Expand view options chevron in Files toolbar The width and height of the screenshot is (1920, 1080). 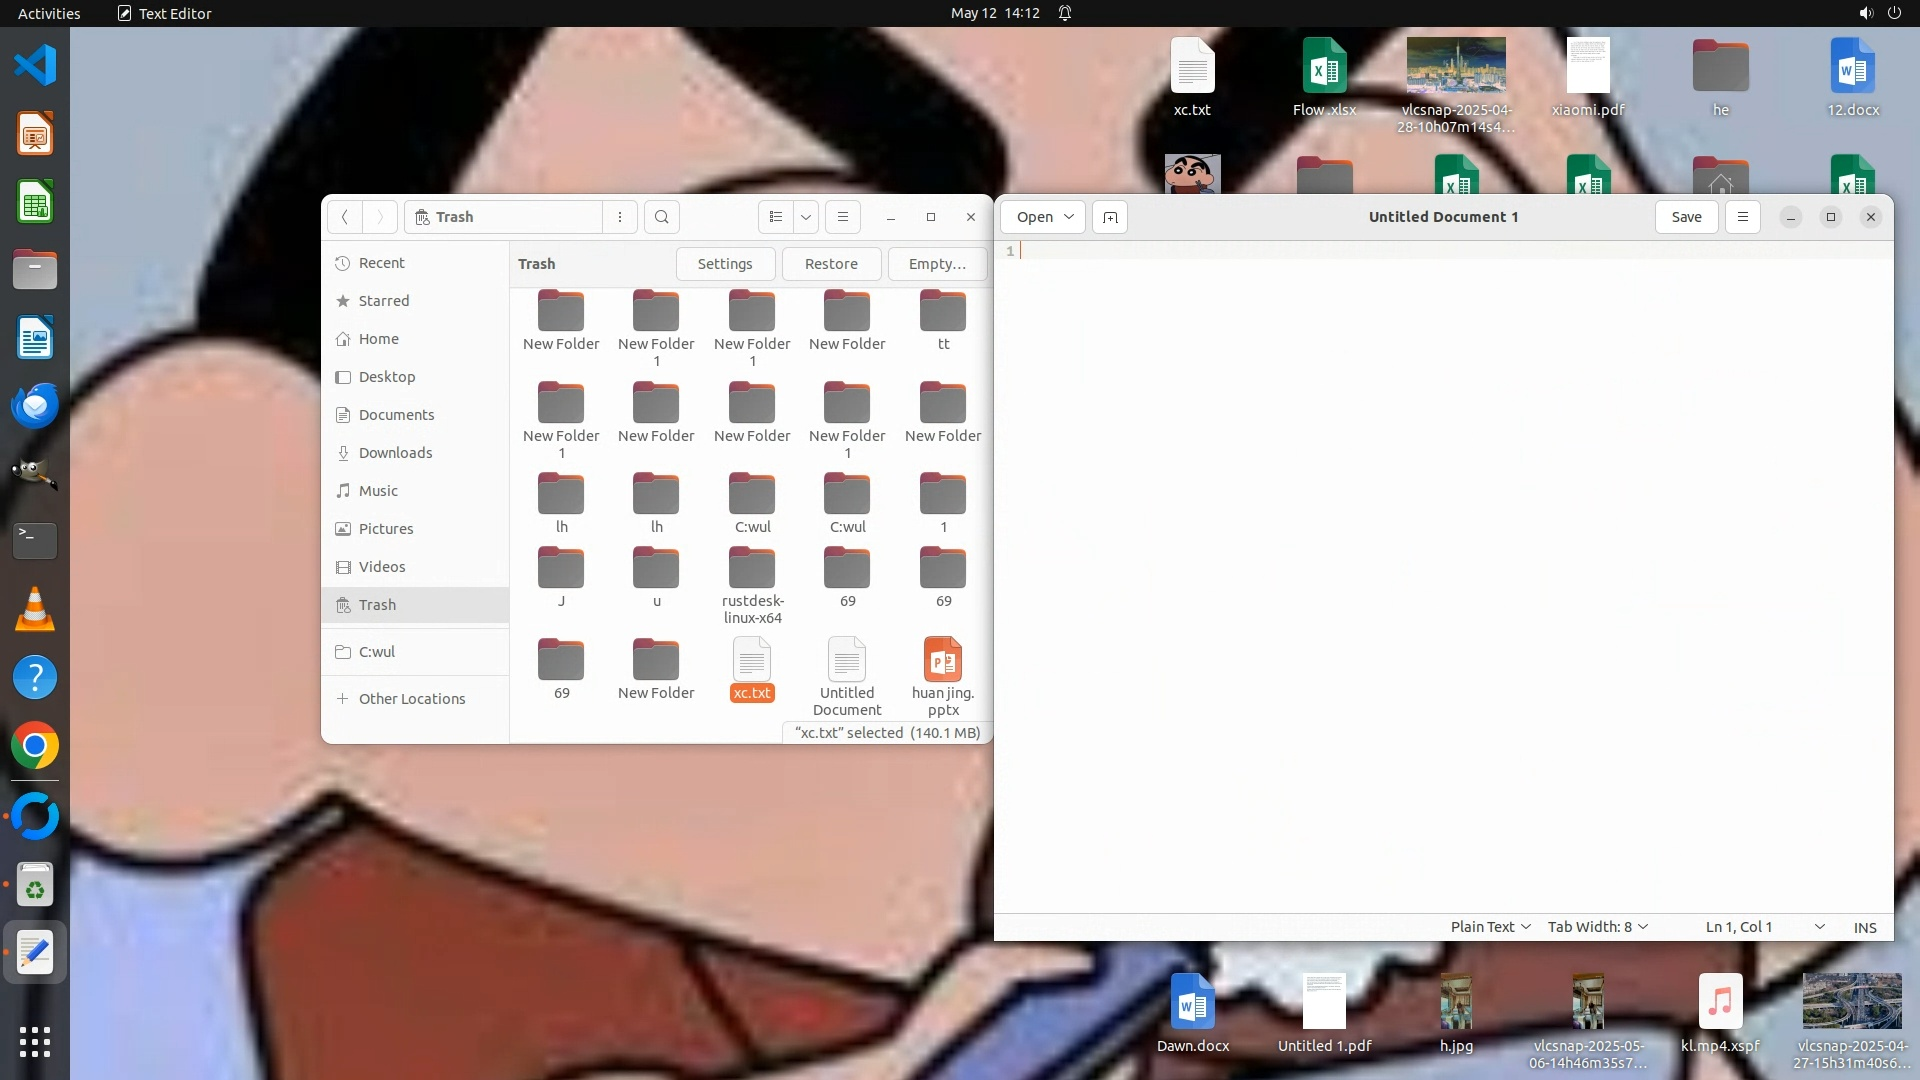pos(806,217)
